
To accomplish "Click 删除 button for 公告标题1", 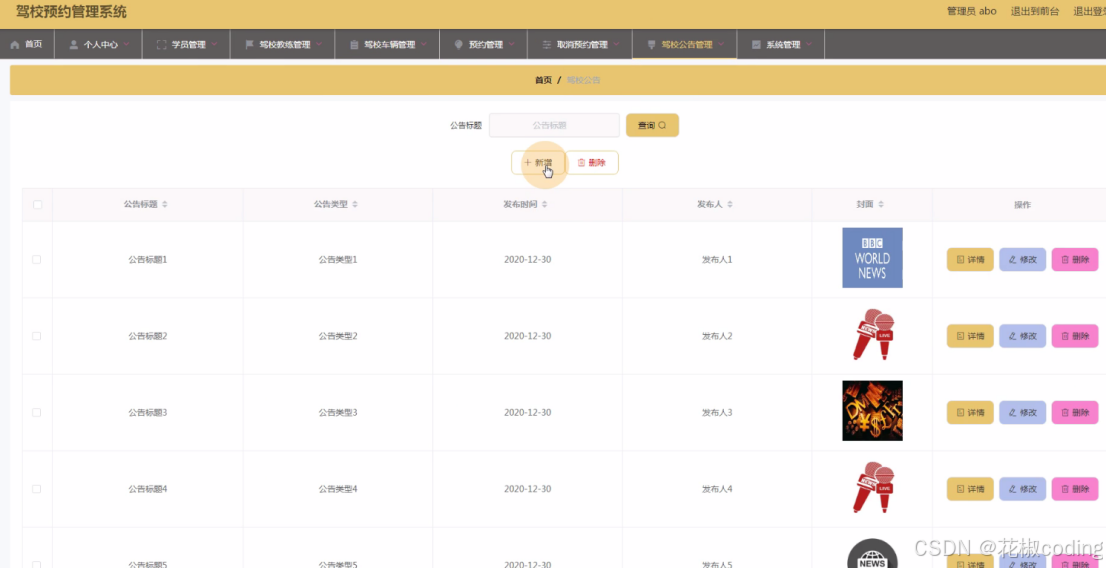I will (x=1075, y=260).
